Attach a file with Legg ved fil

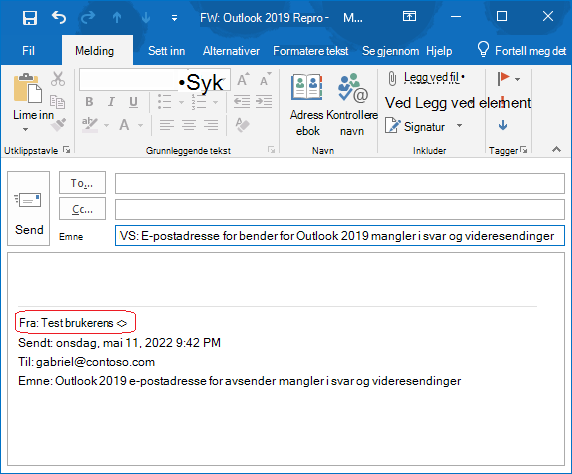(426, 78)
